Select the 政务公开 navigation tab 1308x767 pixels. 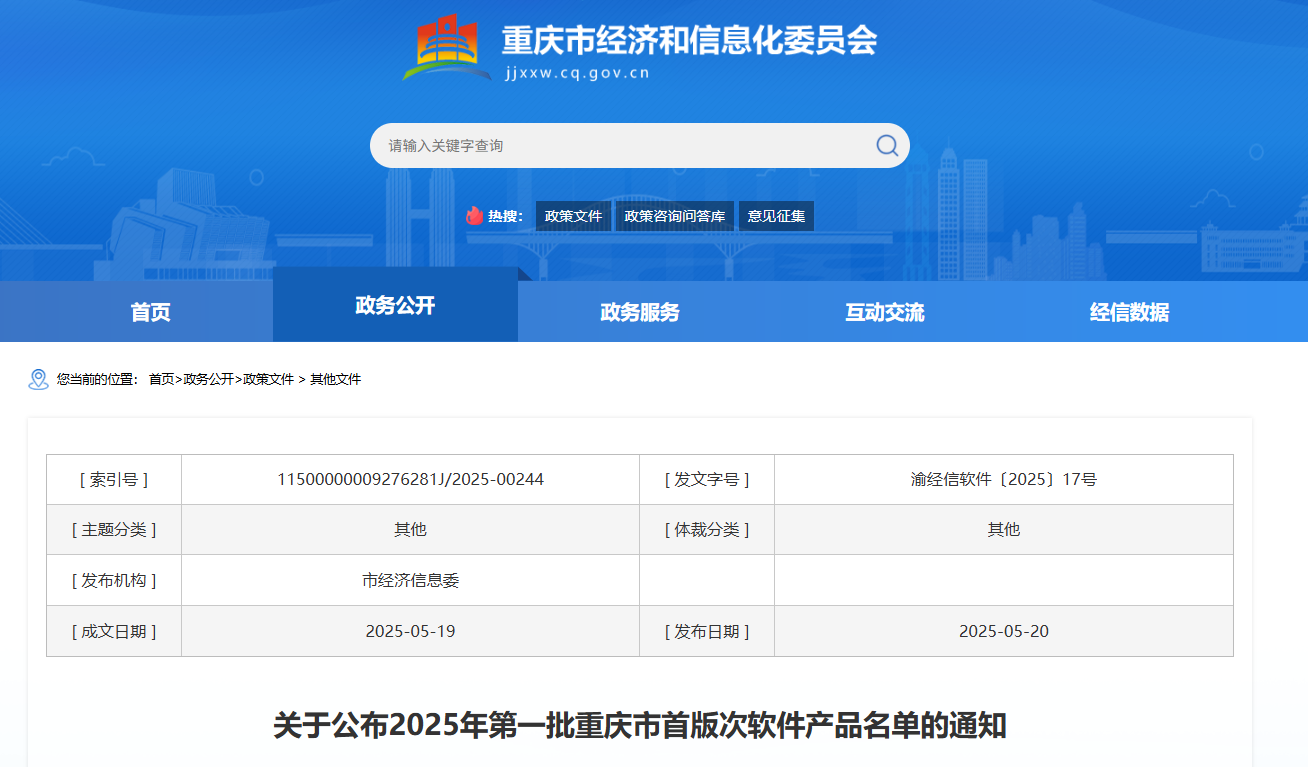pos(395,306)
